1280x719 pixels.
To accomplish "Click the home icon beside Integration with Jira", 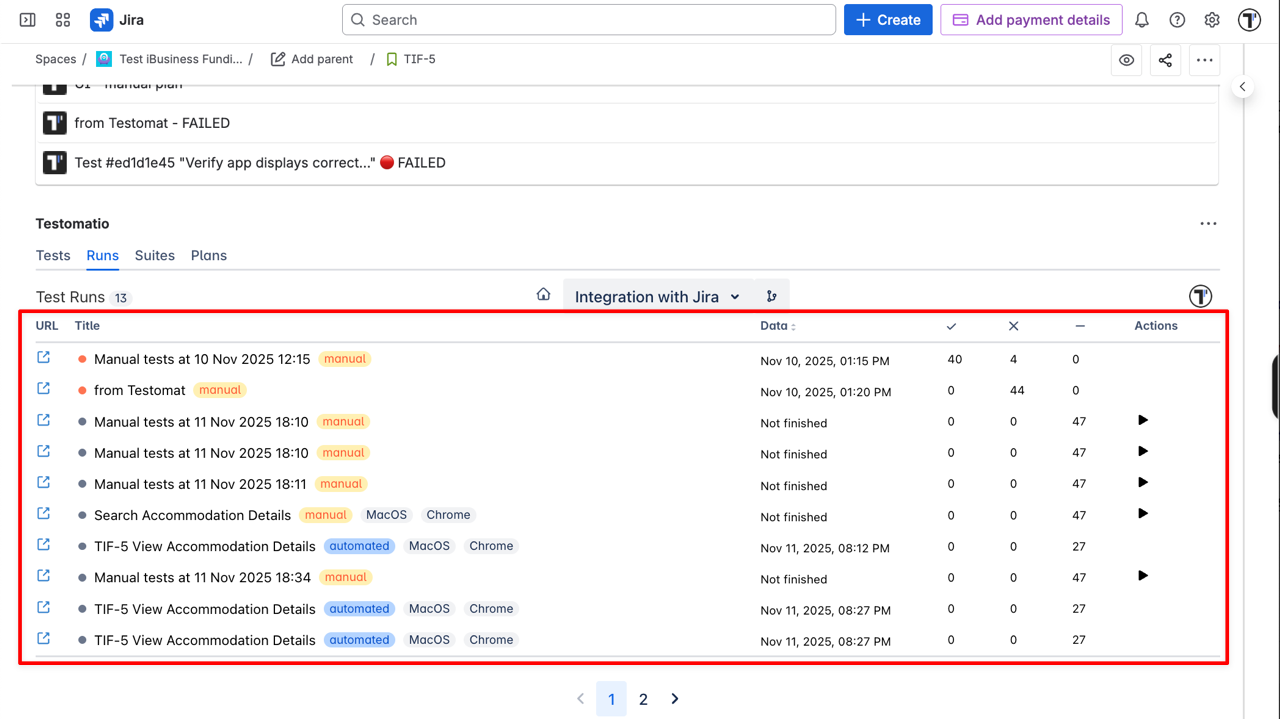I will coord(543,295).
